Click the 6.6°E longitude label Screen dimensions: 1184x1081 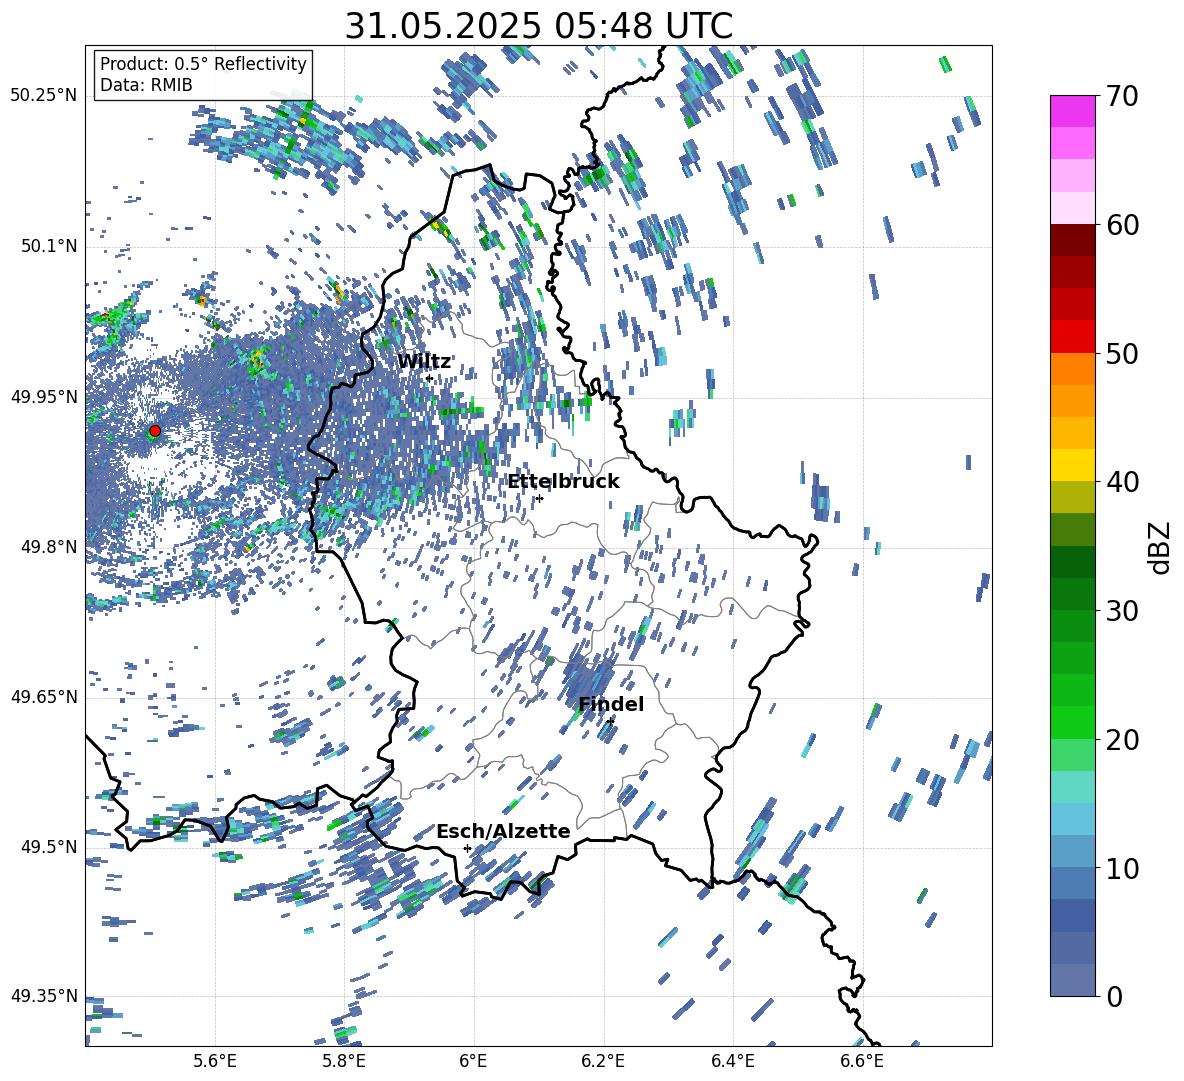tap(862, 1062)
